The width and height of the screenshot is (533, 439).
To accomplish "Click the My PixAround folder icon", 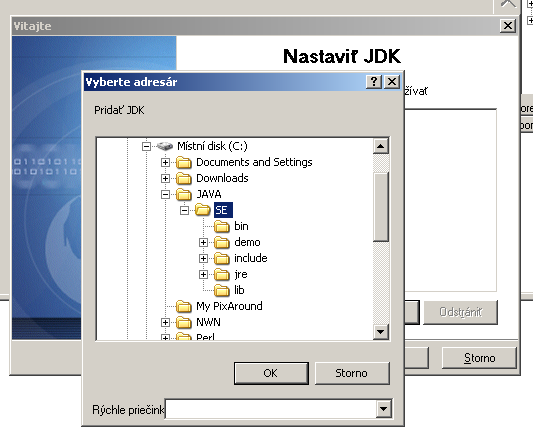I will (x=184, y=306).
